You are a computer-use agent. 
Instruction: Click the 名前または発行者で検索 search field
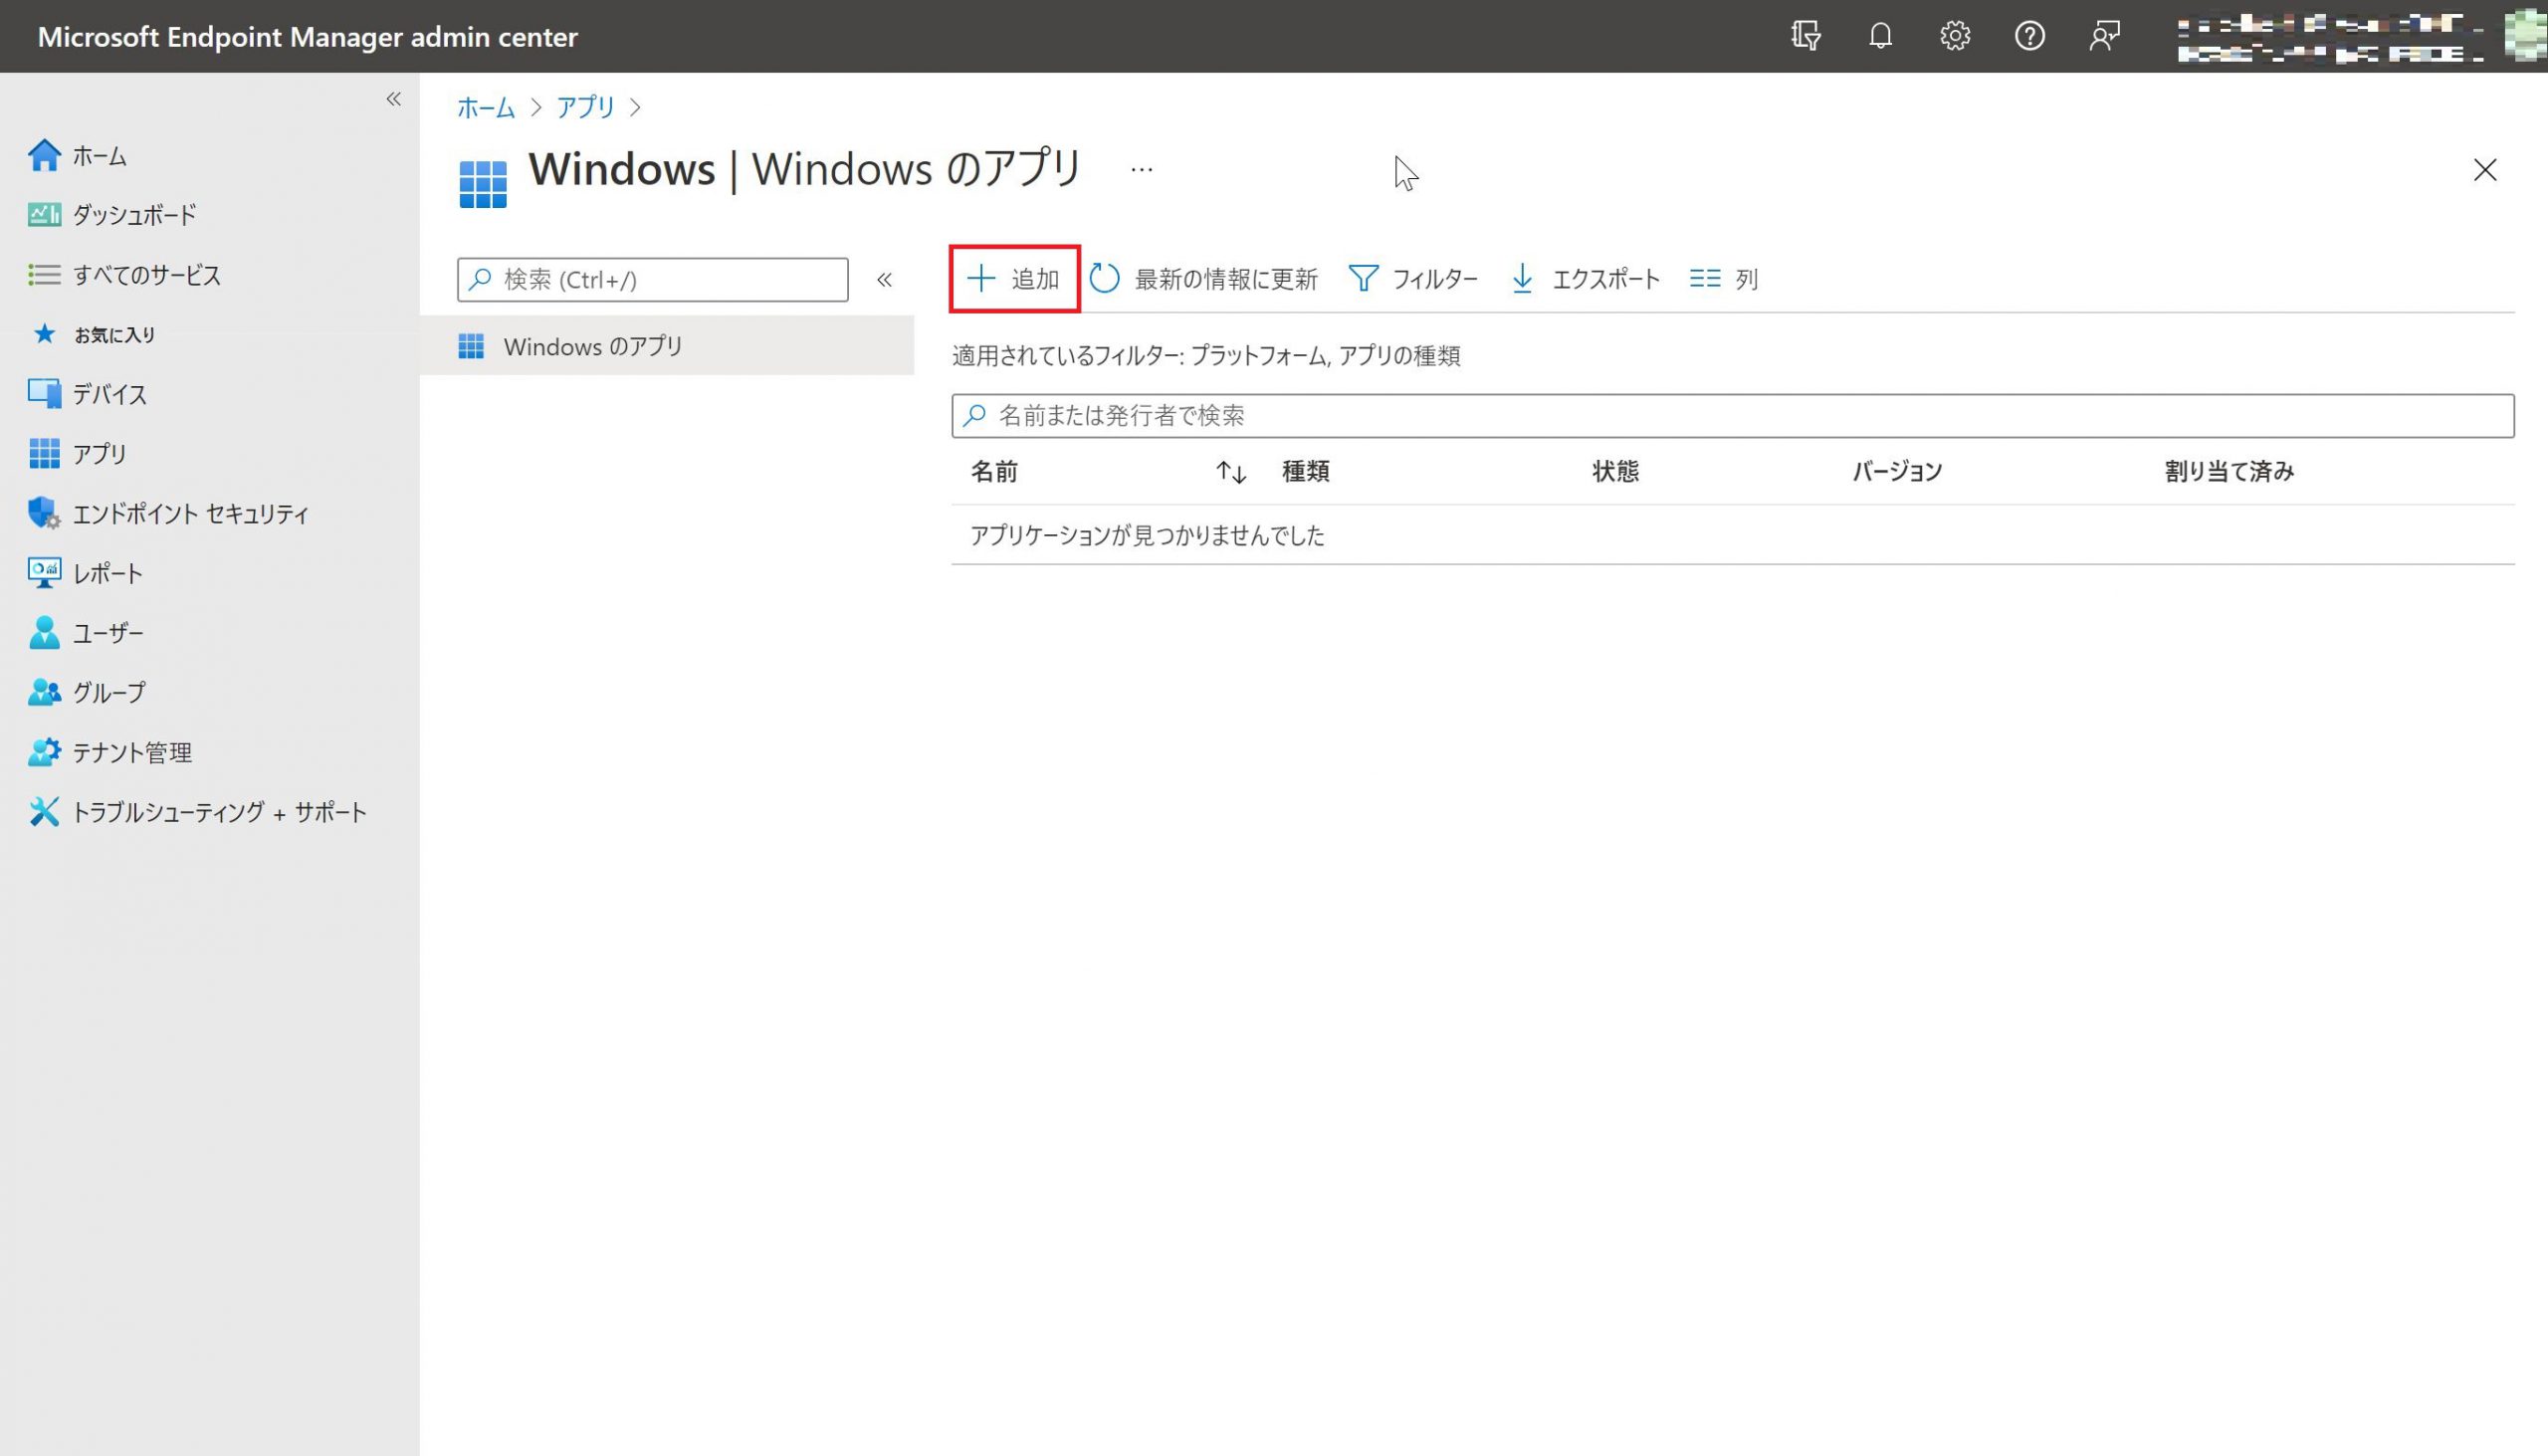[x=1732, y=416]
